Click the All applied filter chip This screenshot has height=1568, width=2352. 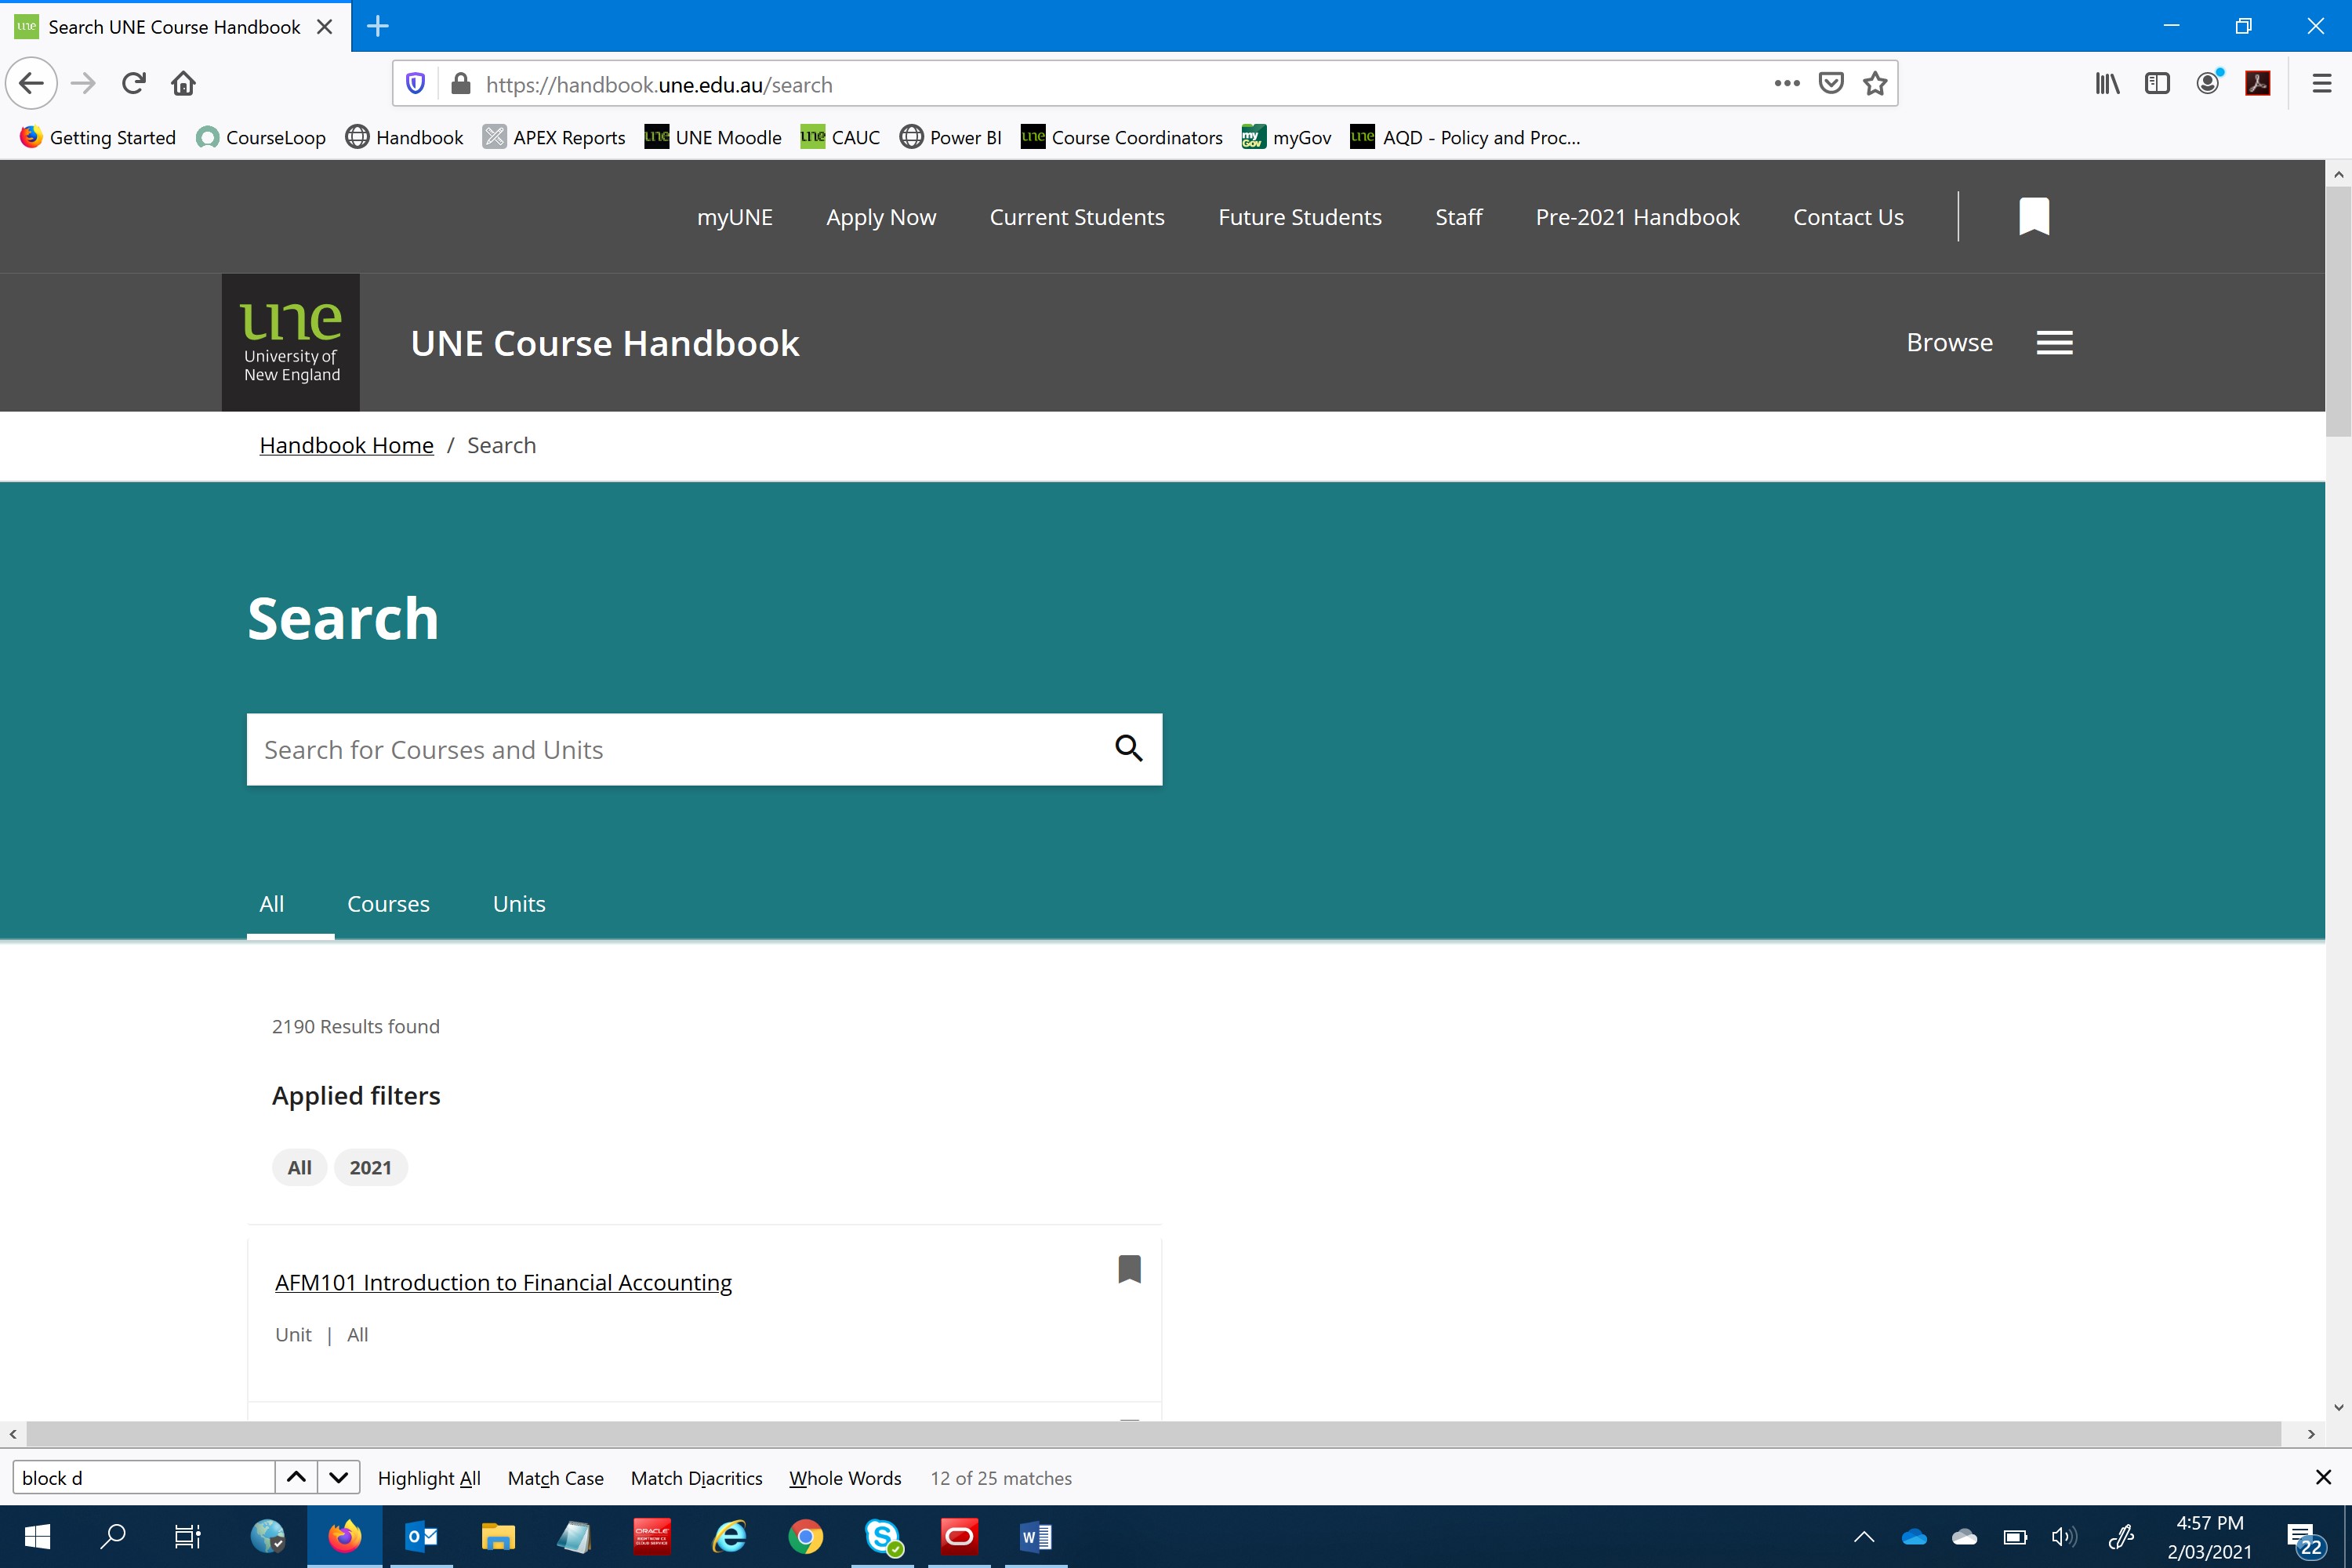click(x=299, y=1167)
